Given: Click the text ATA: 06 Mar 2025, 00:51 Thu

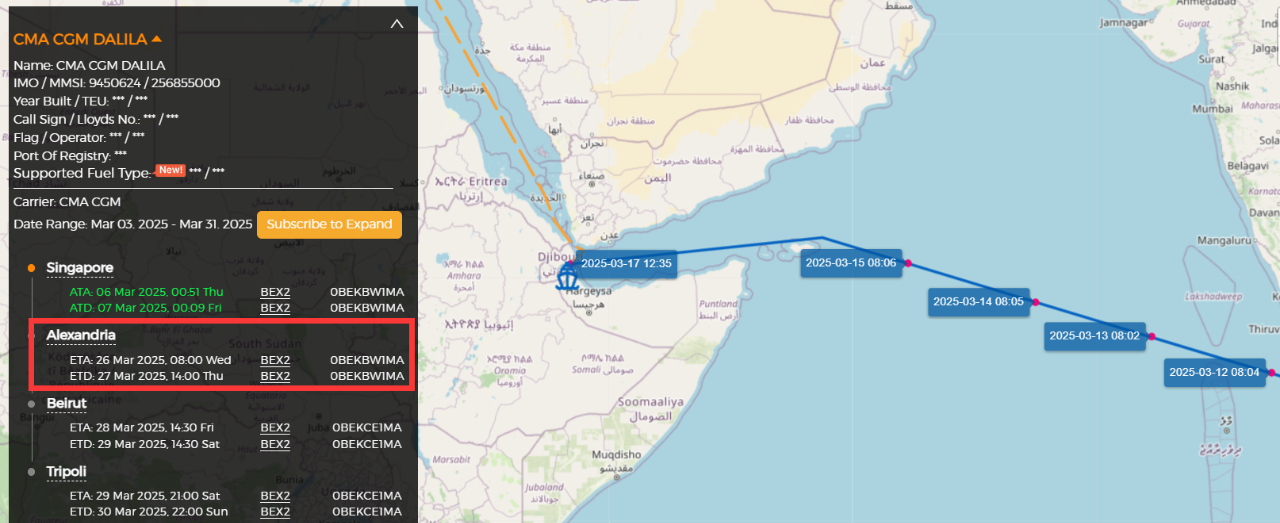Looking at the screenshot, I should pyautogui.click(x=147, y=292).
